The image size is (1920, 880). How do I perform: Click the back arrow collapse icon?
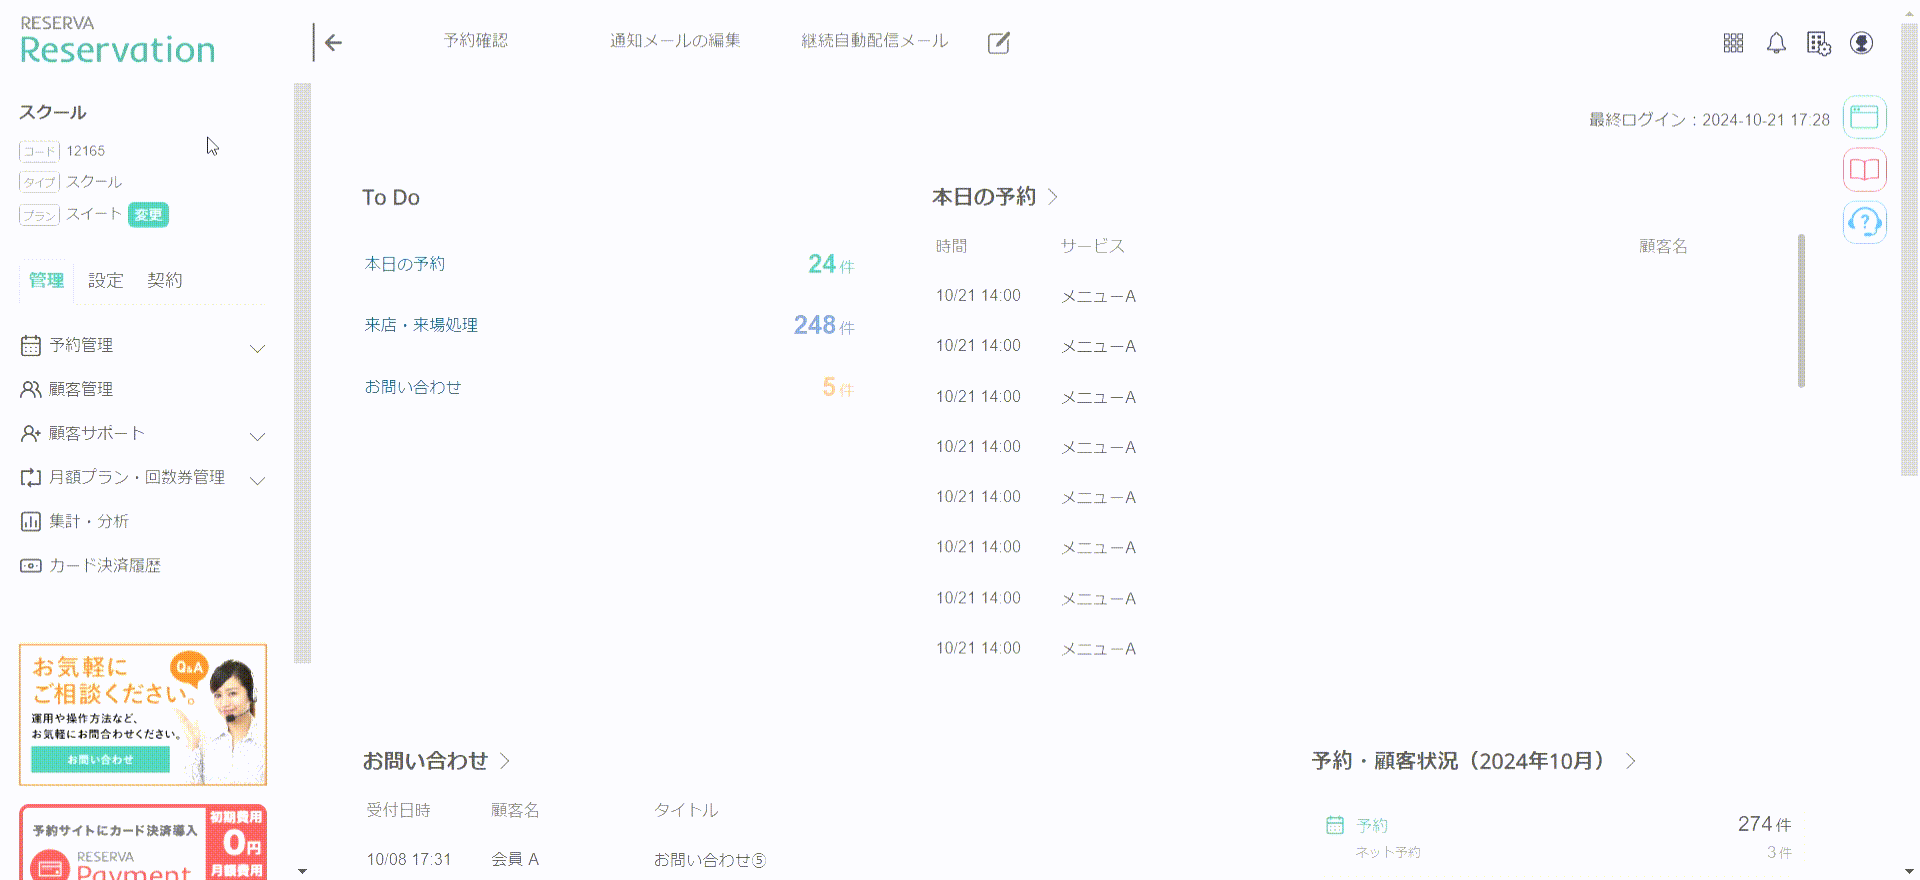(x=333, y=43)
